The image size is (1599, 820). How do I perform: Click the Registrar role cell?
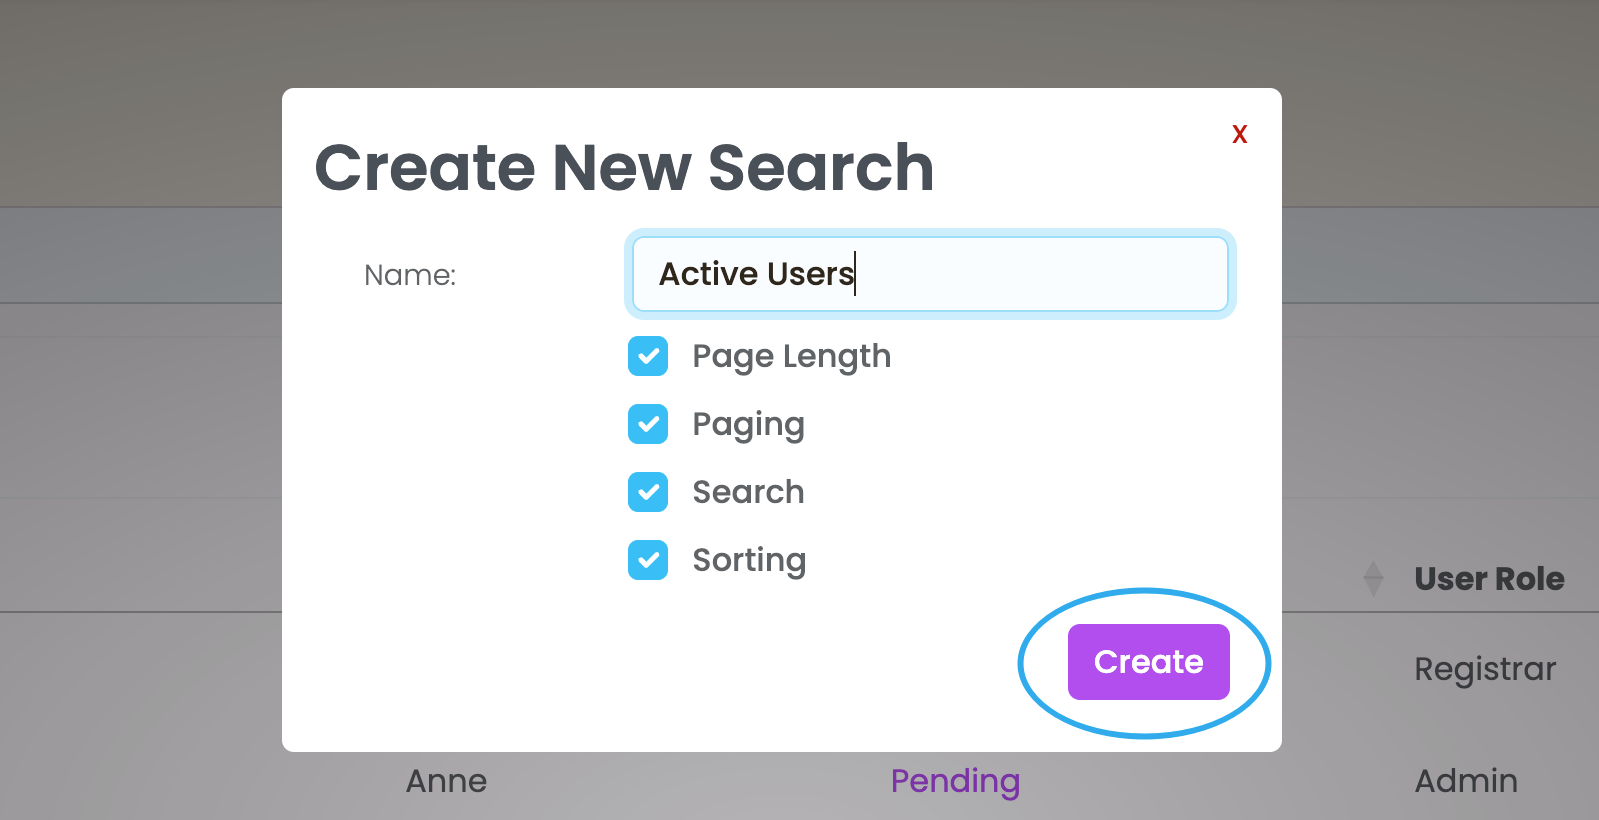[x=1485, y=669]
